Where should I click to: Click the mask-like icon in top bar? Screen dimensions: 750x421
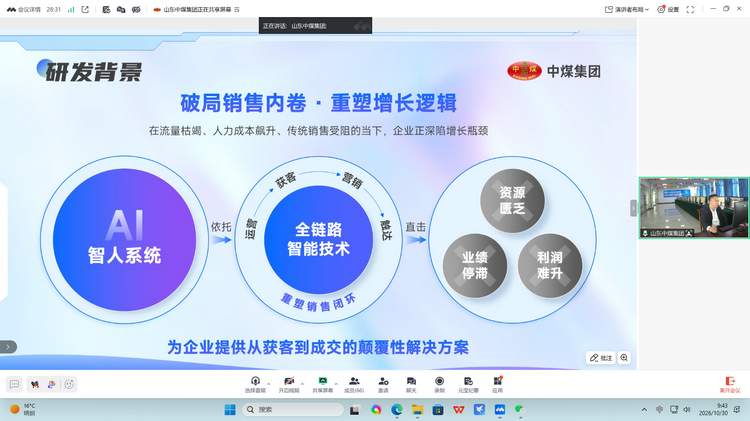tap(136, 10)
